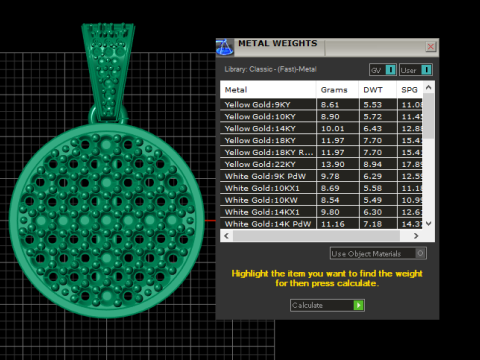This screenshot has width=480, height=360.
Task: Toggle Use Object Materials option
Action: [378, 253]
